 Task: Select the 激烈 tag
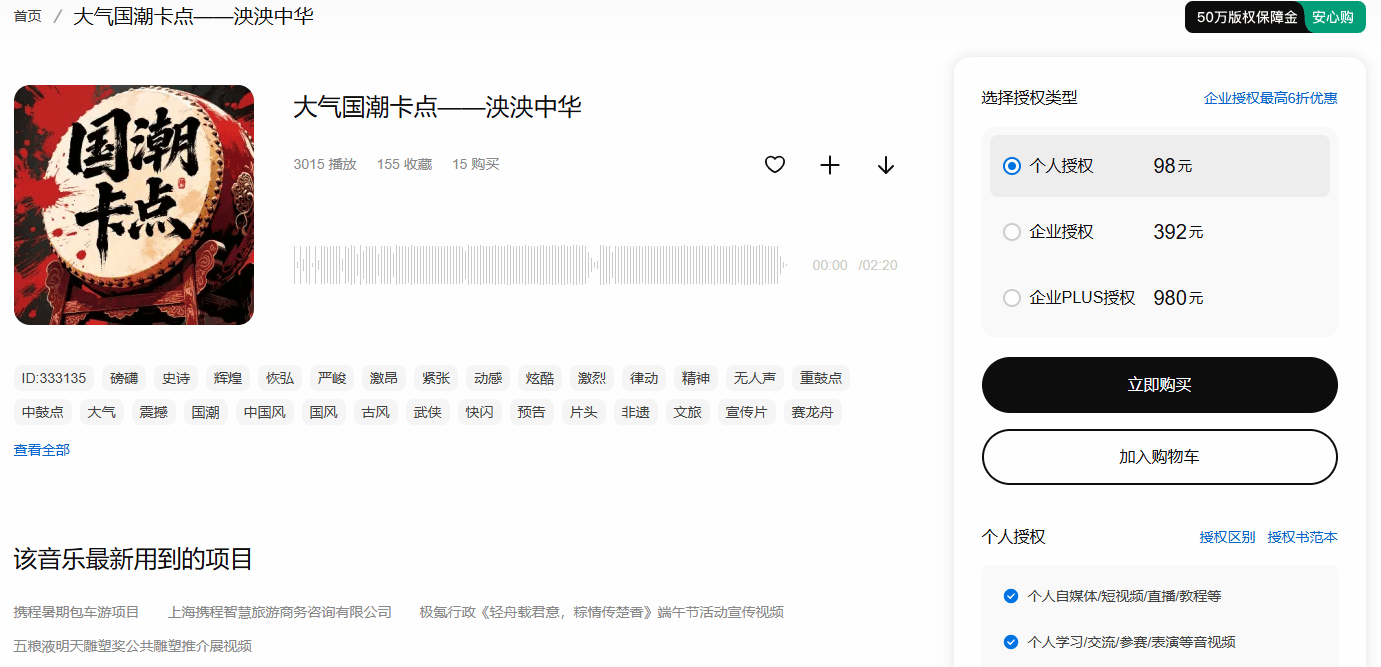point(592,378)
